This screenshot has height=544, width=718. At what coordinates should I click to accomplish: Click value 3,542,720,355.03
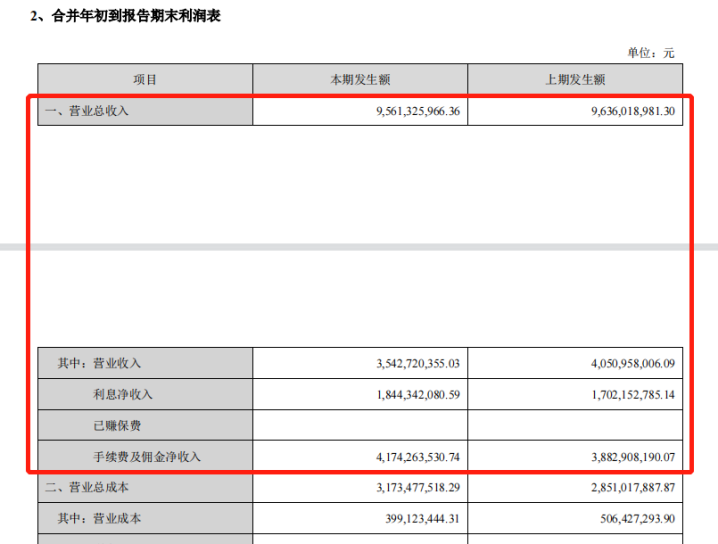[418, 364]
